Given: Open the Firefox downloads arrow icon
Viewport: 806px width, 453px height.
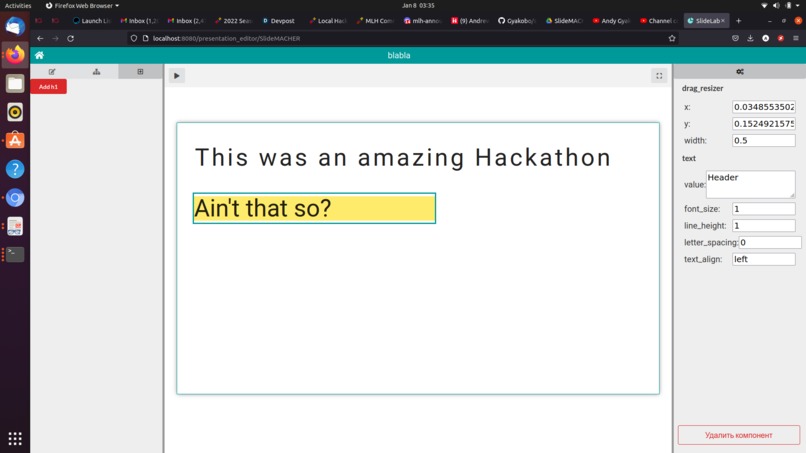Looking at the screenshot, I should pyautogui.click(x=750, y=38).
